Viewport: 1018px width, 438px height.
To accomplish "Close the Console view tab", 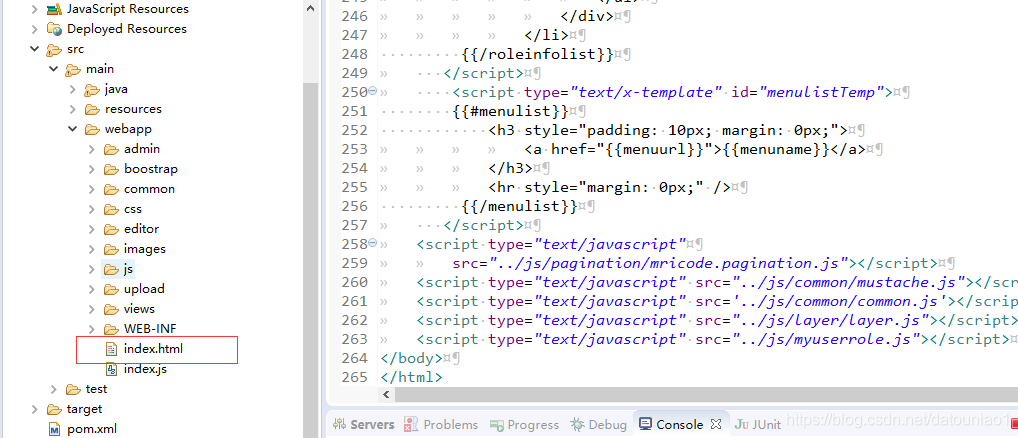I will tap(715, 424).
